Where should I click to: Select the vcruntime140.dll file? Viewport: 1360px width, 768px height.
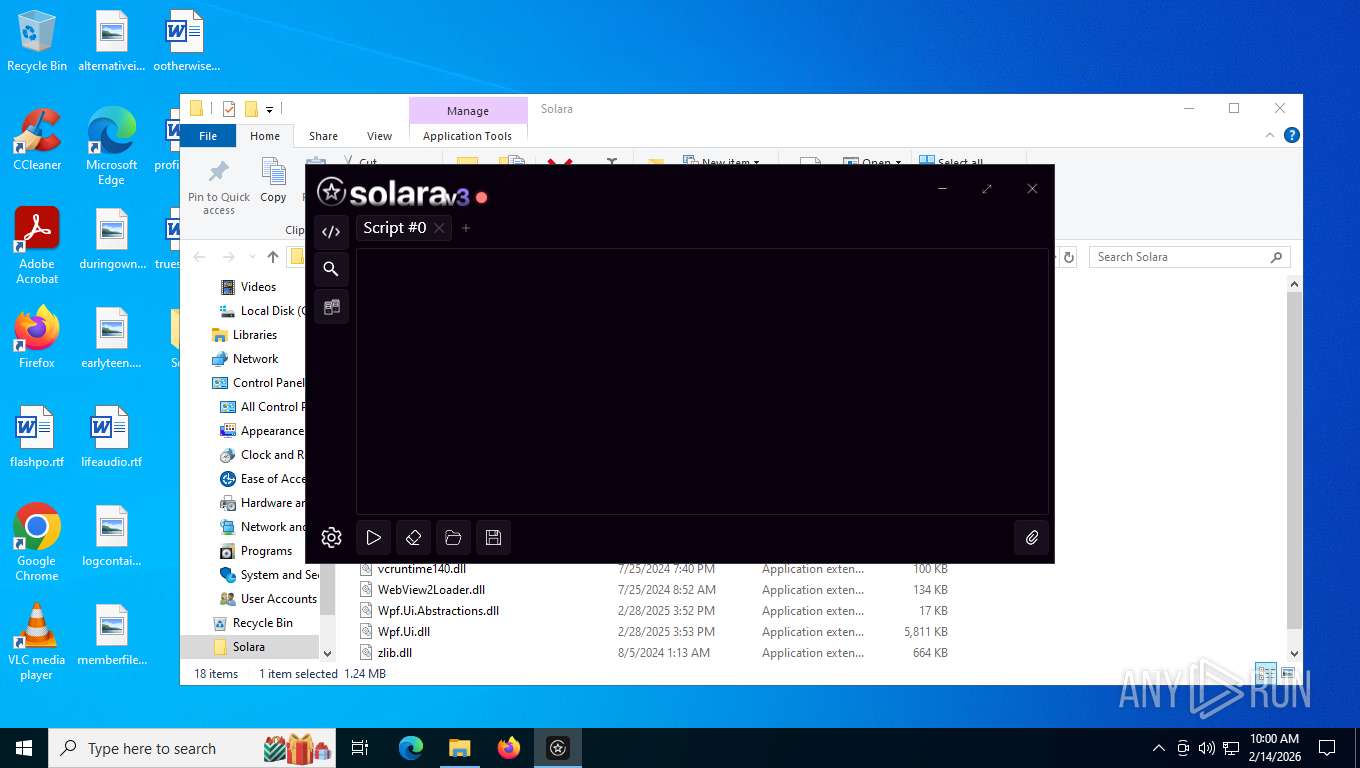[422, 569]
